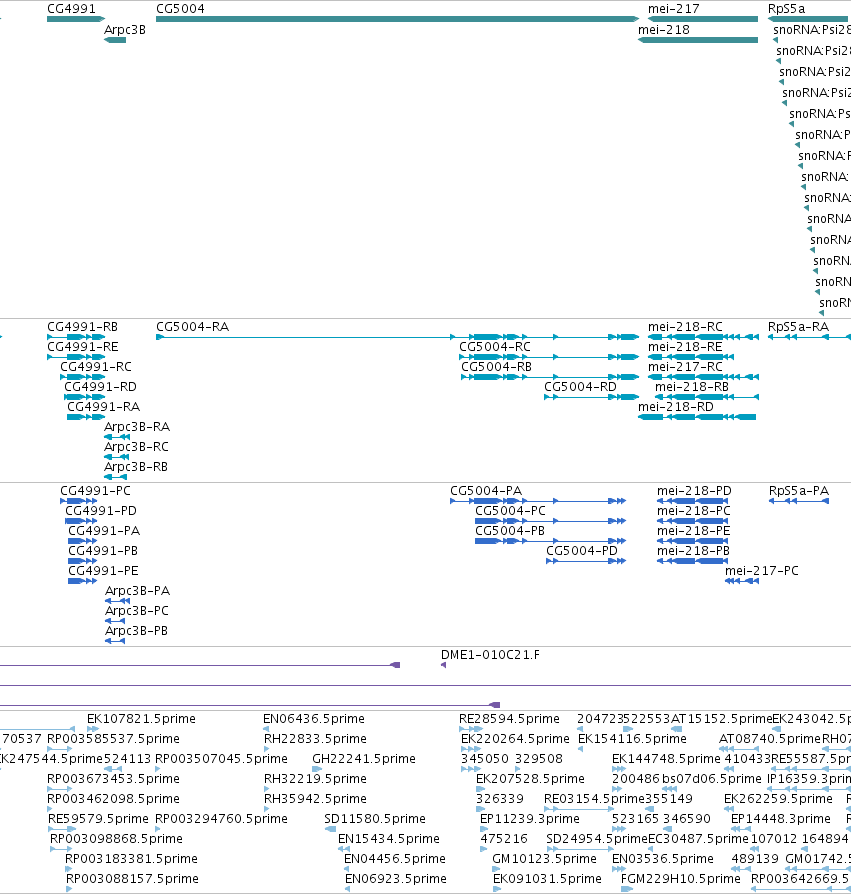This screenshot has width=851, height=894.
Task: Select transcript CG4991-RE
Action: pos(83,347)
